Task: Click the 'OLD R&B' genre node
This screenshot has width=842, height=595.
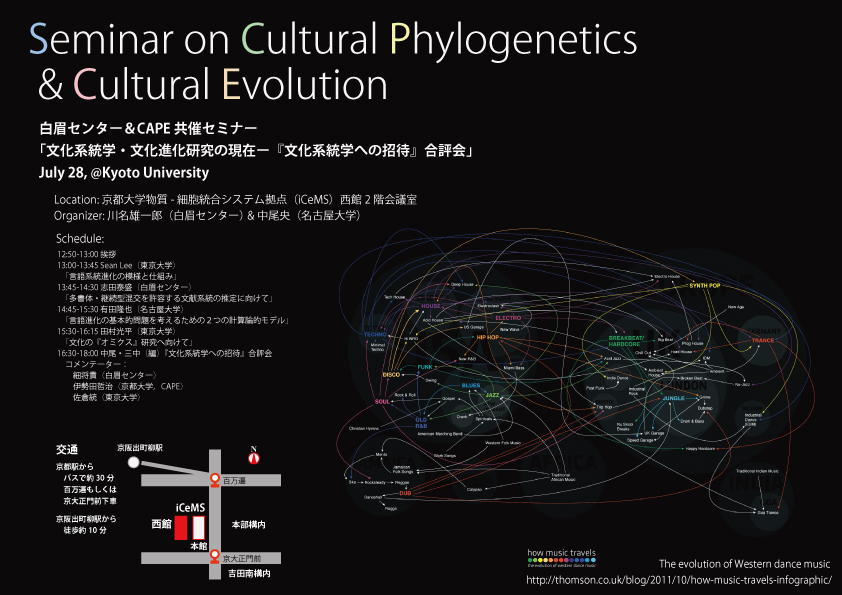Action: [x=421, y=423]
